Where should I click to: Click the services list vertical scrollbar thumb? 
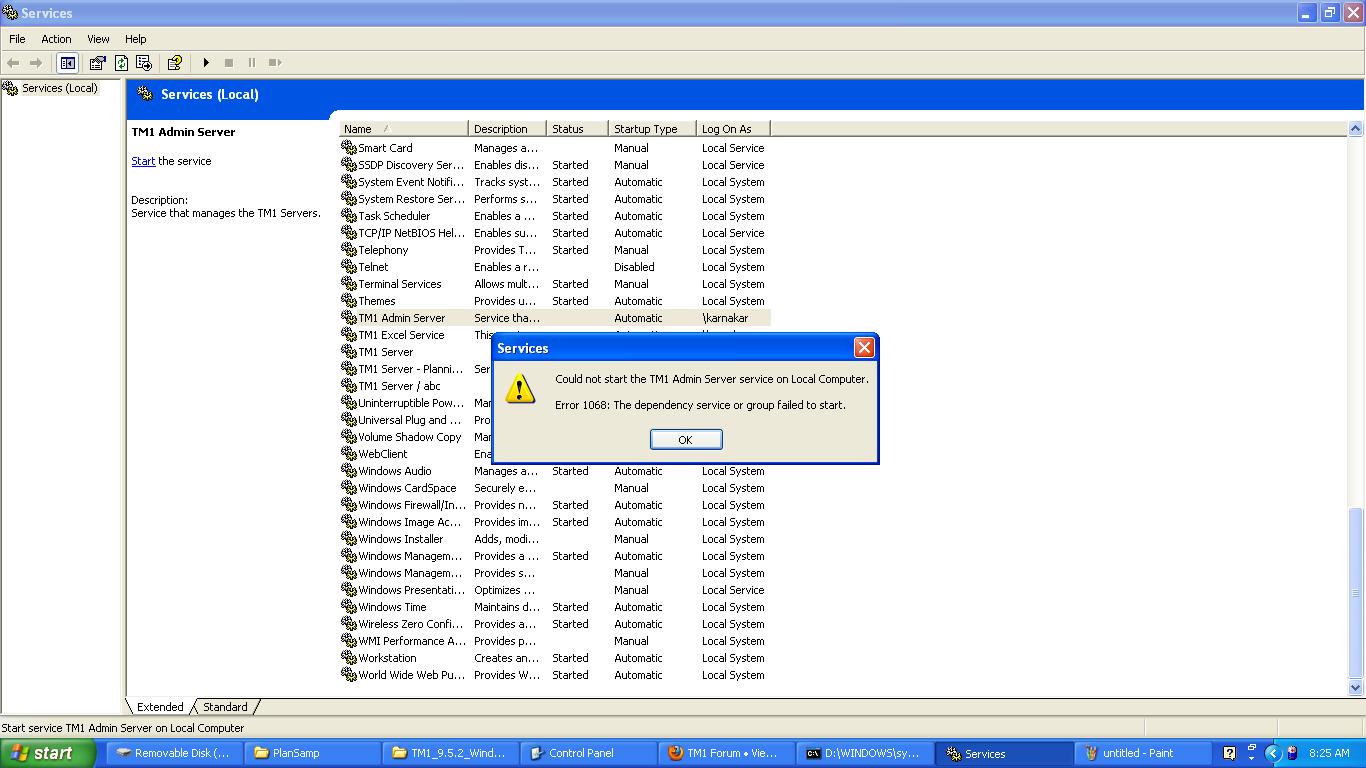tap(1356, 592)
